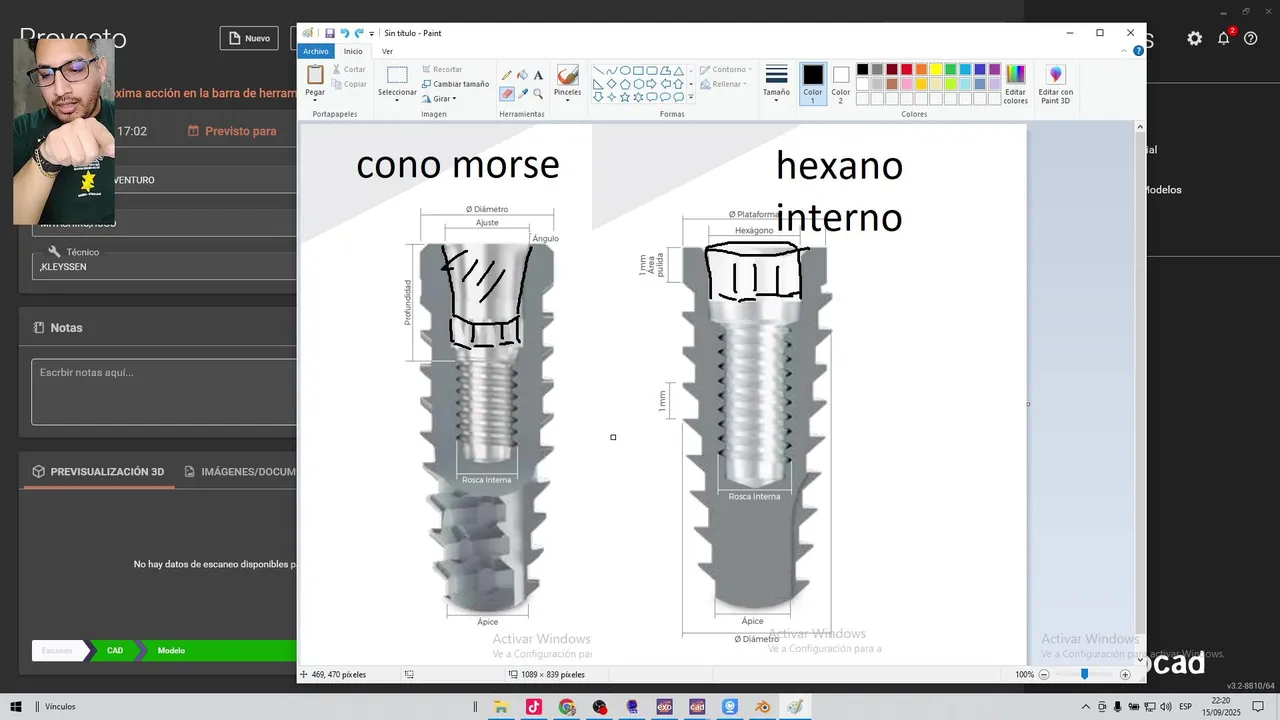Open PREVISUALIZACIÓN 3D tab in exocad

98,472
